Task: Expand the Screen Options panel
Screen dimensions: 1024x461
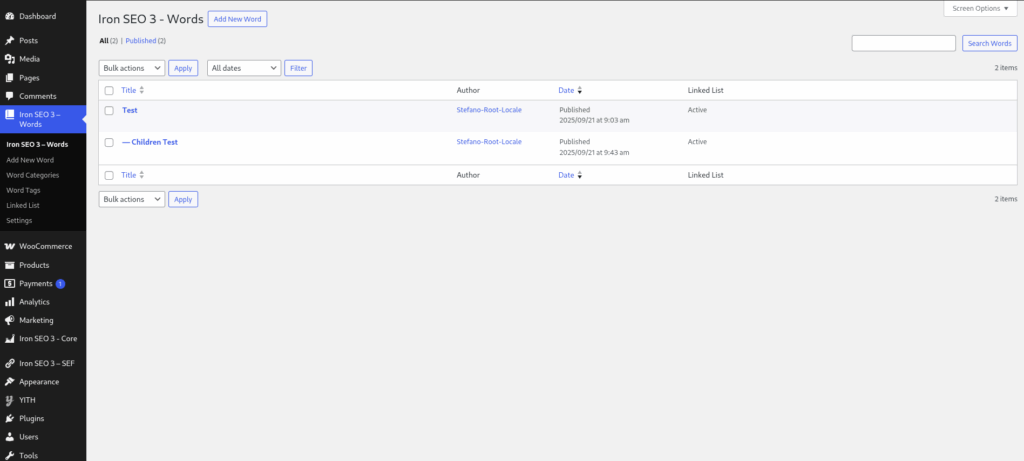Action: click(x=980, y=8)
